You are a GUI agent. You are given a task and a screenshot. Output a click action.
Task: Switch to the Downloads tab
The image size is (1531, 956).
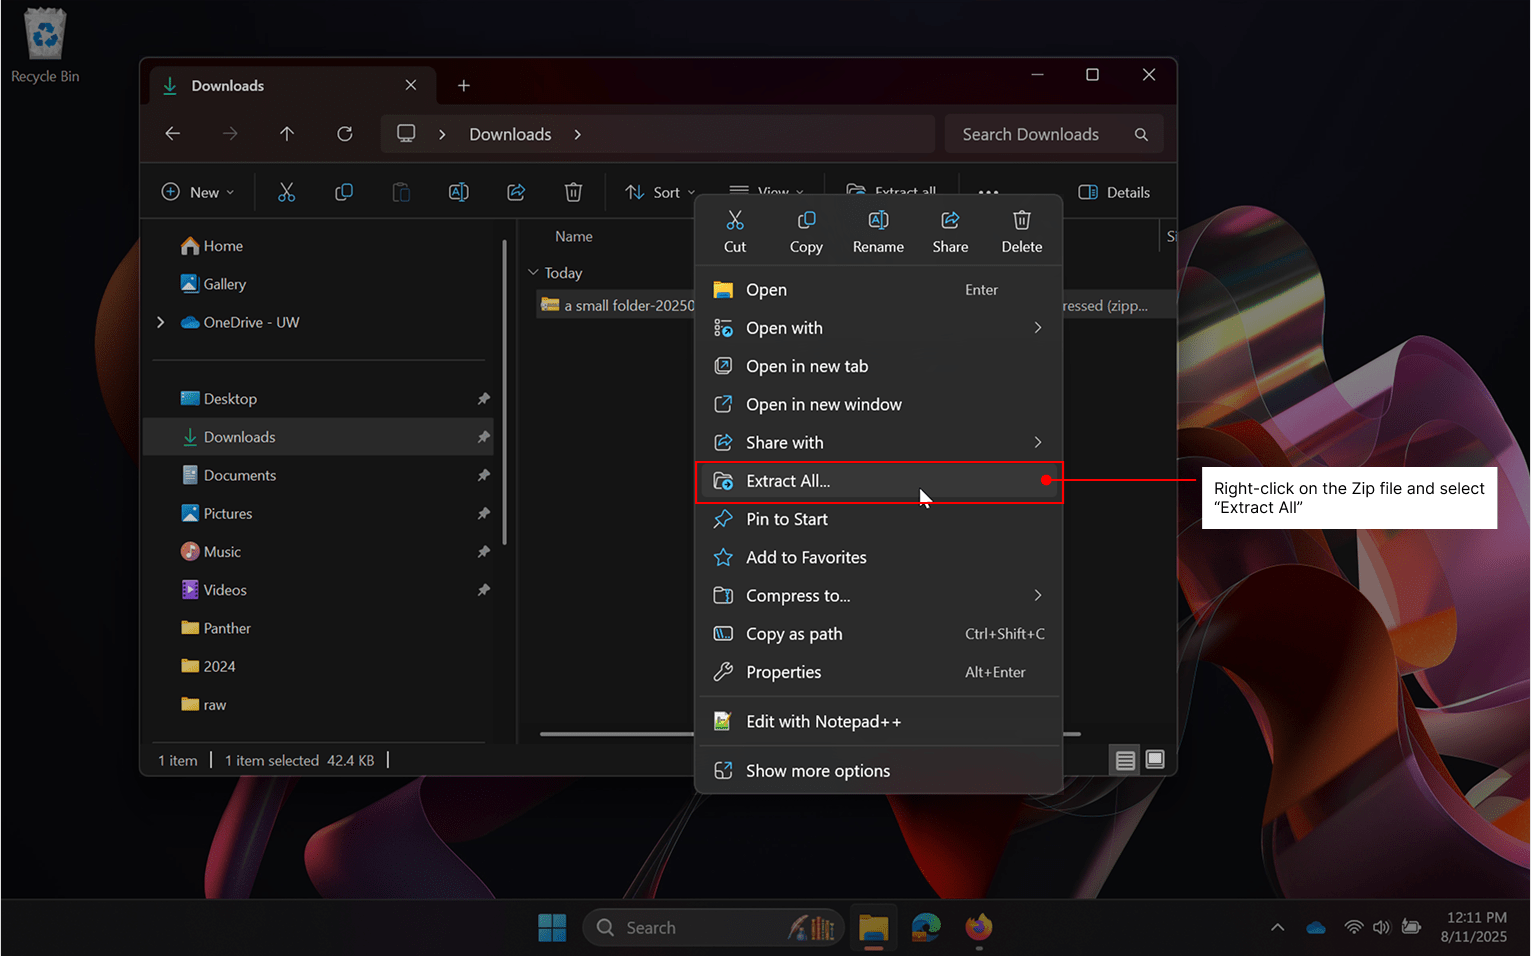point(227,85)
